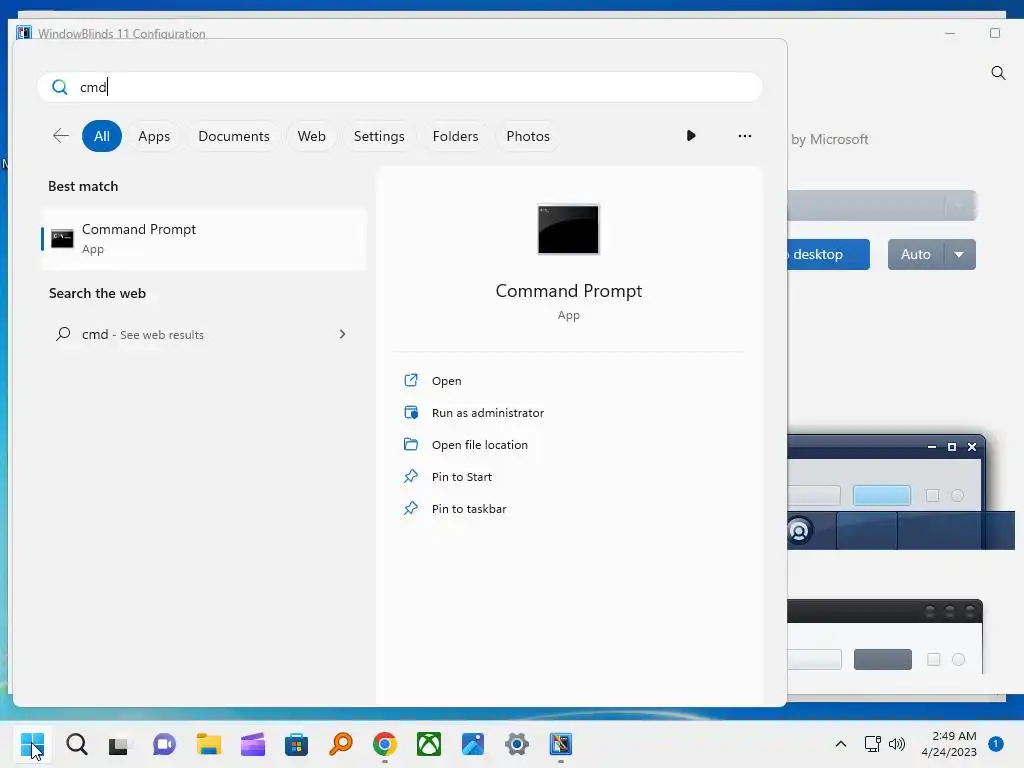Viewport: 1024px width, 768px height.
Task: Click cmd See web results entry
Action: tap(204, 334)
